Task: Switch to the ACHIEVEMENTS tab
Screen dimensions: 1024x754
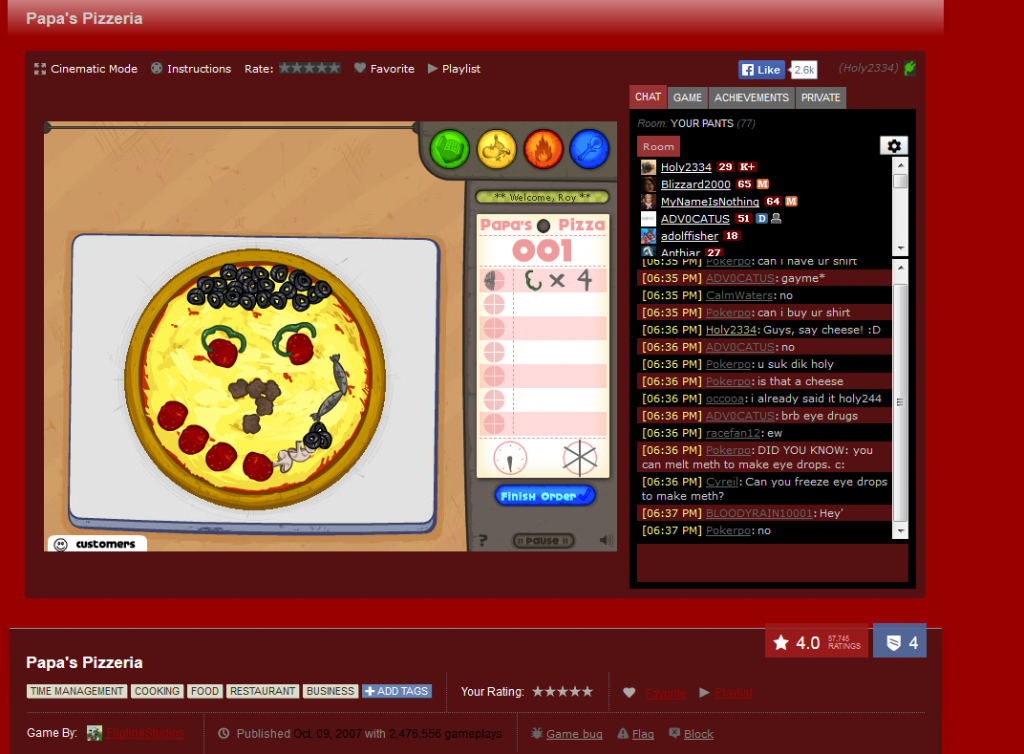Action: [752, 97]
